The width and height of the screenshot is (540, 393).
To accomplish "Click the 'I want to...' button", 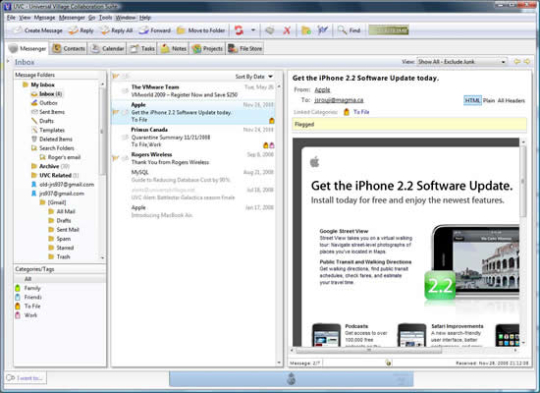I will click(x=26, y=378).
